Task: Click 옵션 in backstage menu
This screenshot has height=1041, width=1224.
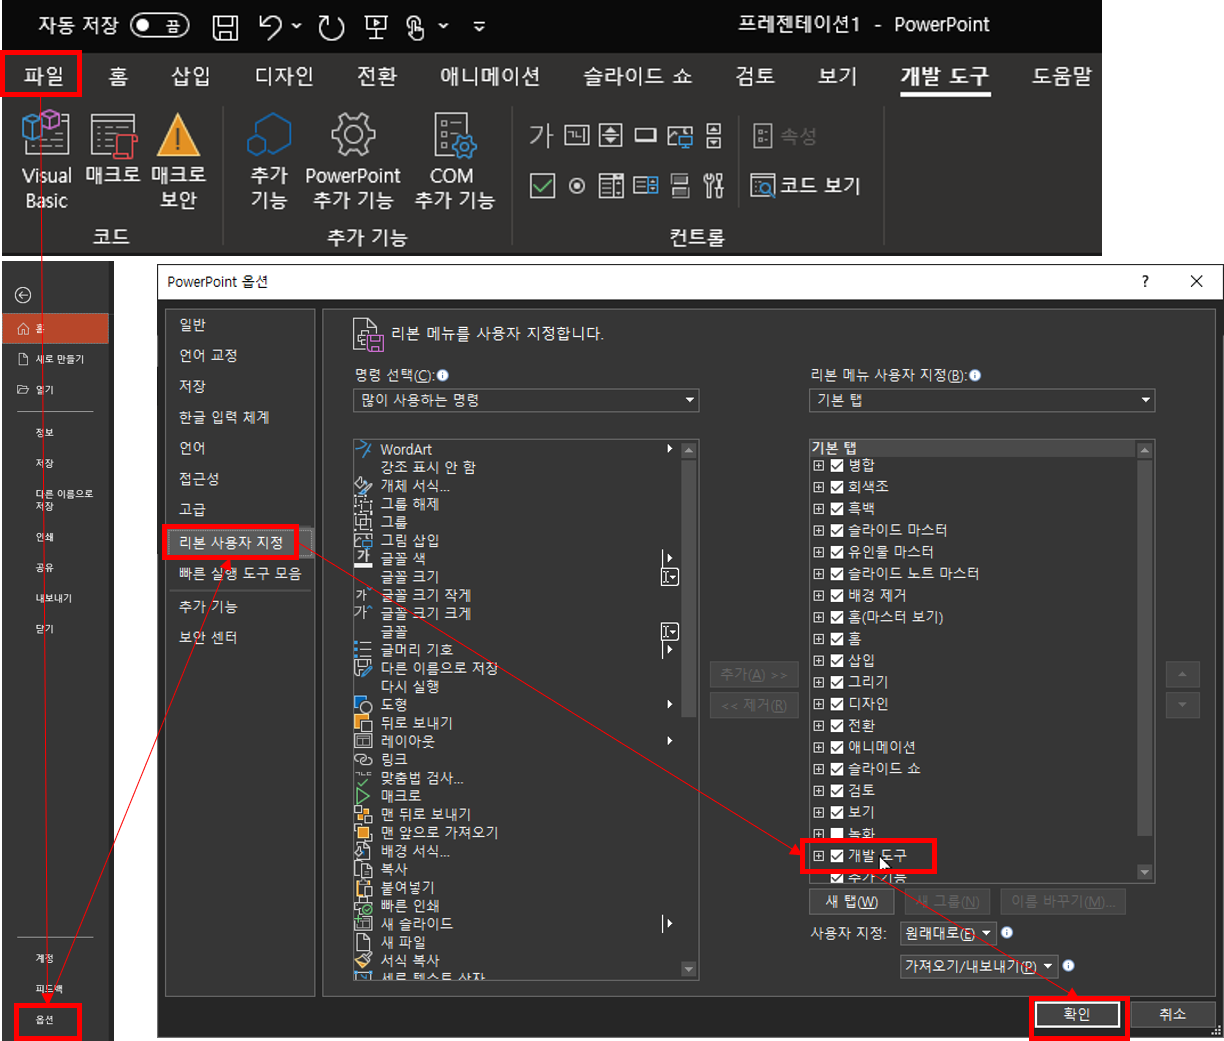Action: tap(45, 1019)
